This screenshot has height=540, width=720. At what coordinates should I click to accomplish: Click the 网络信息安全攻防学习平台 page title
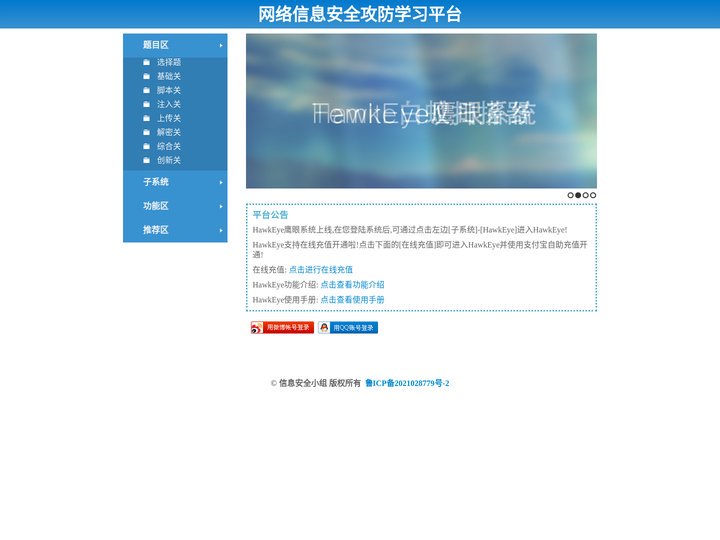(360, 14)
